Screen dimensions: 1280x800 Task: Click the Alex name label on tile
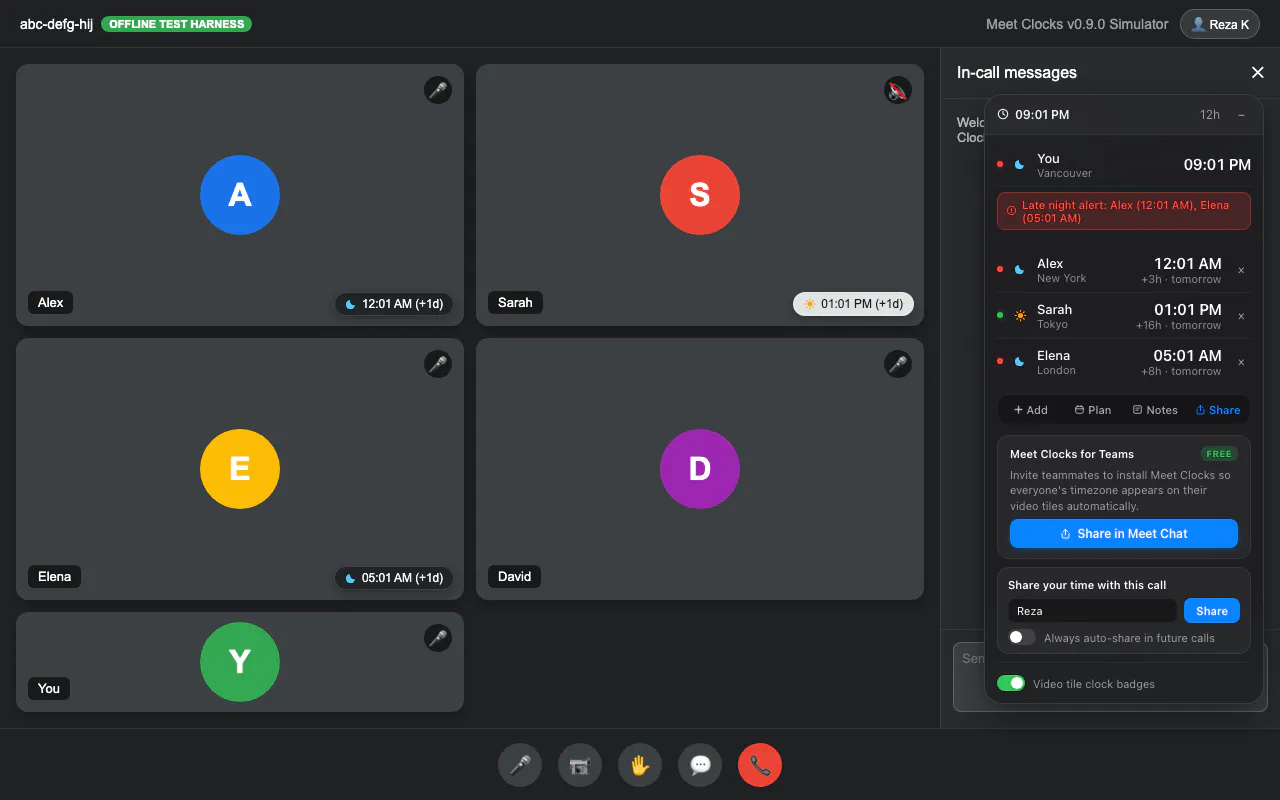[x=51, y=302]
